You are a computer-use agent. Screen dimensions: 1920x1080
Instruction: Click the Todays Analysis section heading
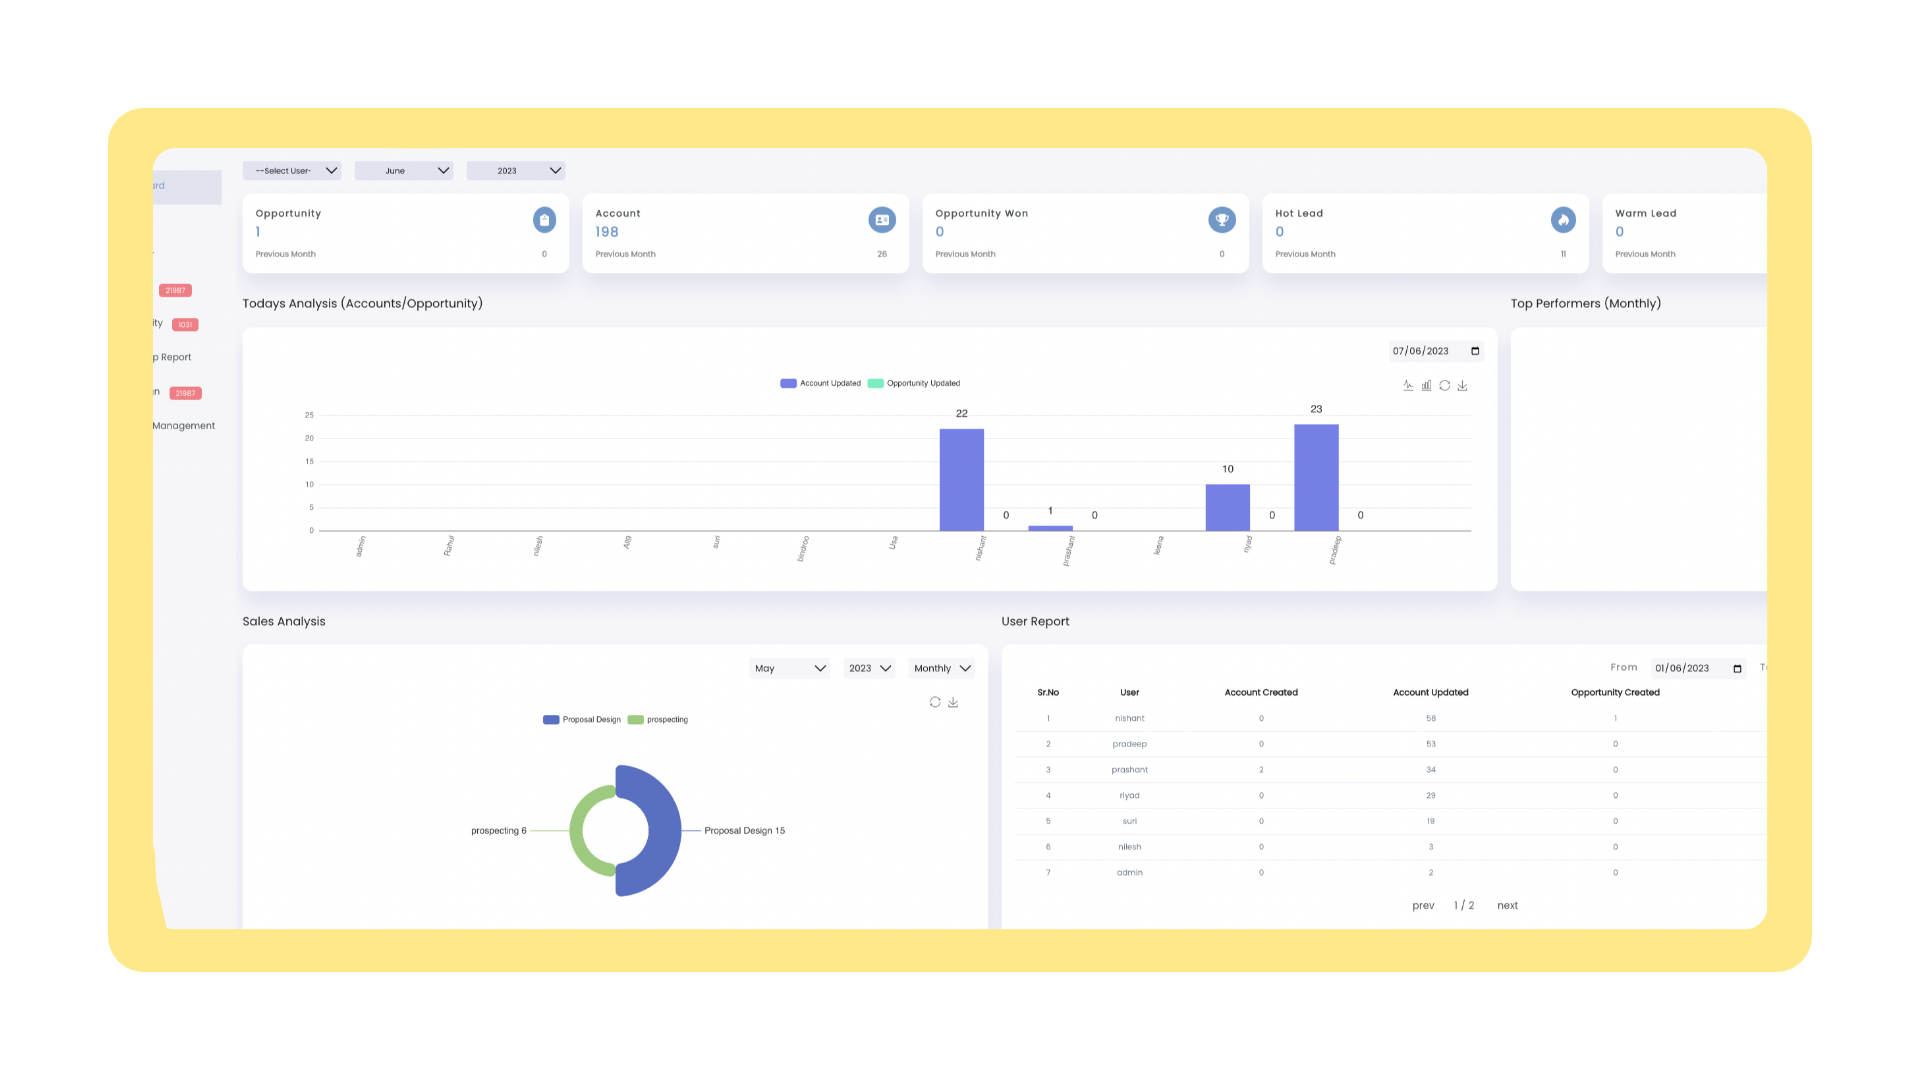point(362,303)
